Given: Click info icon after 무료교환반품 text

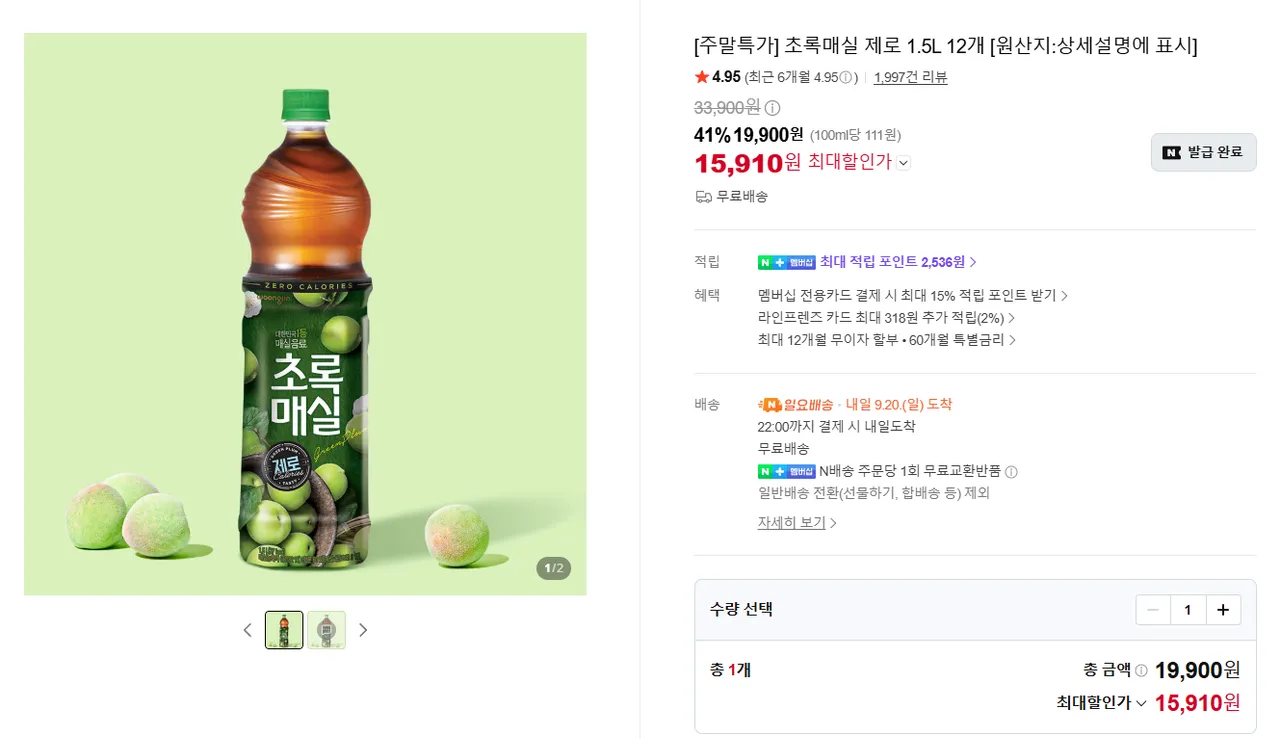Looking at the screenshot, I should click(1011, 472).
